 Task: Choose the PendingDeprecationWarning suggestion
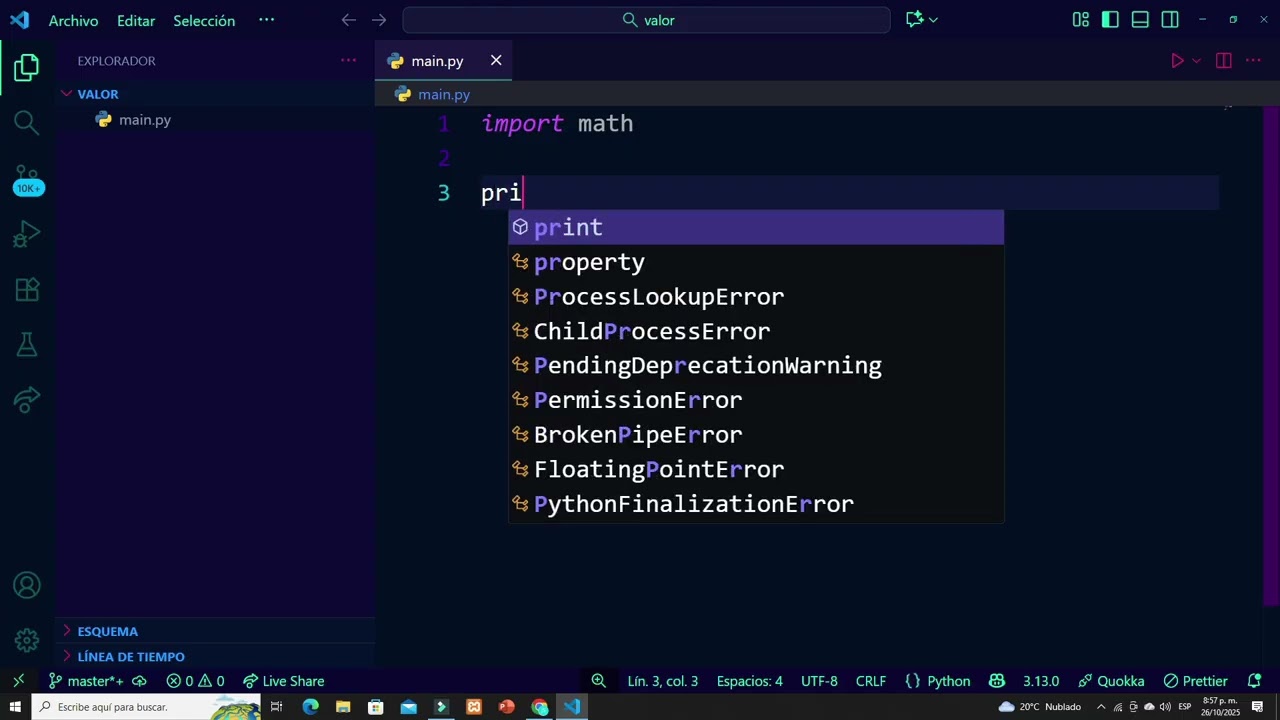pyautogui.click(x=756, y=366)
